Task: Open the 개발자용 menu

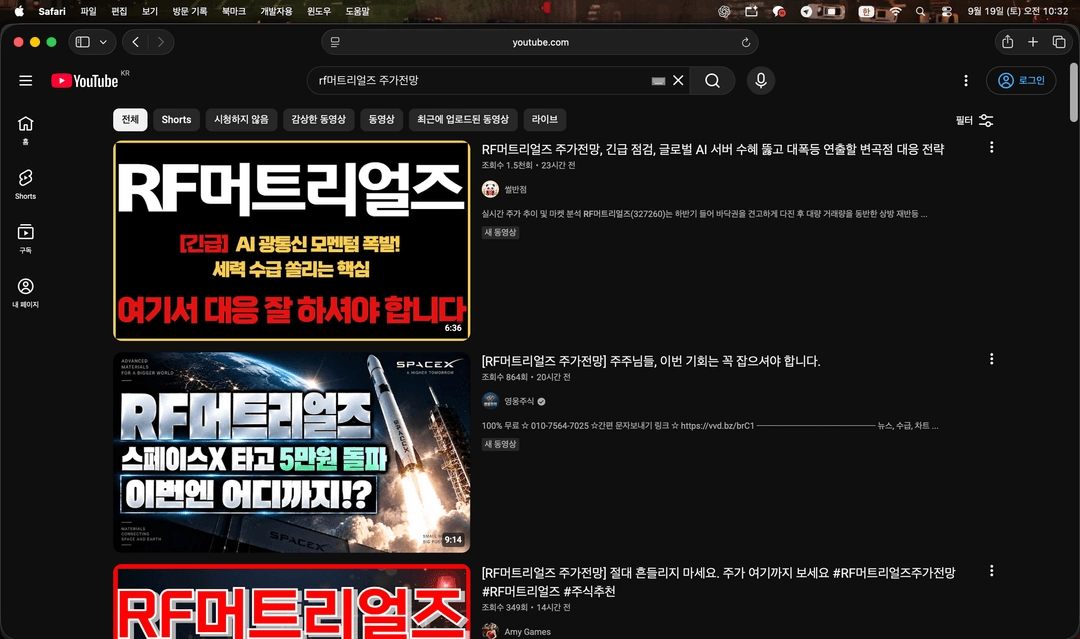Action: (276, 11)
